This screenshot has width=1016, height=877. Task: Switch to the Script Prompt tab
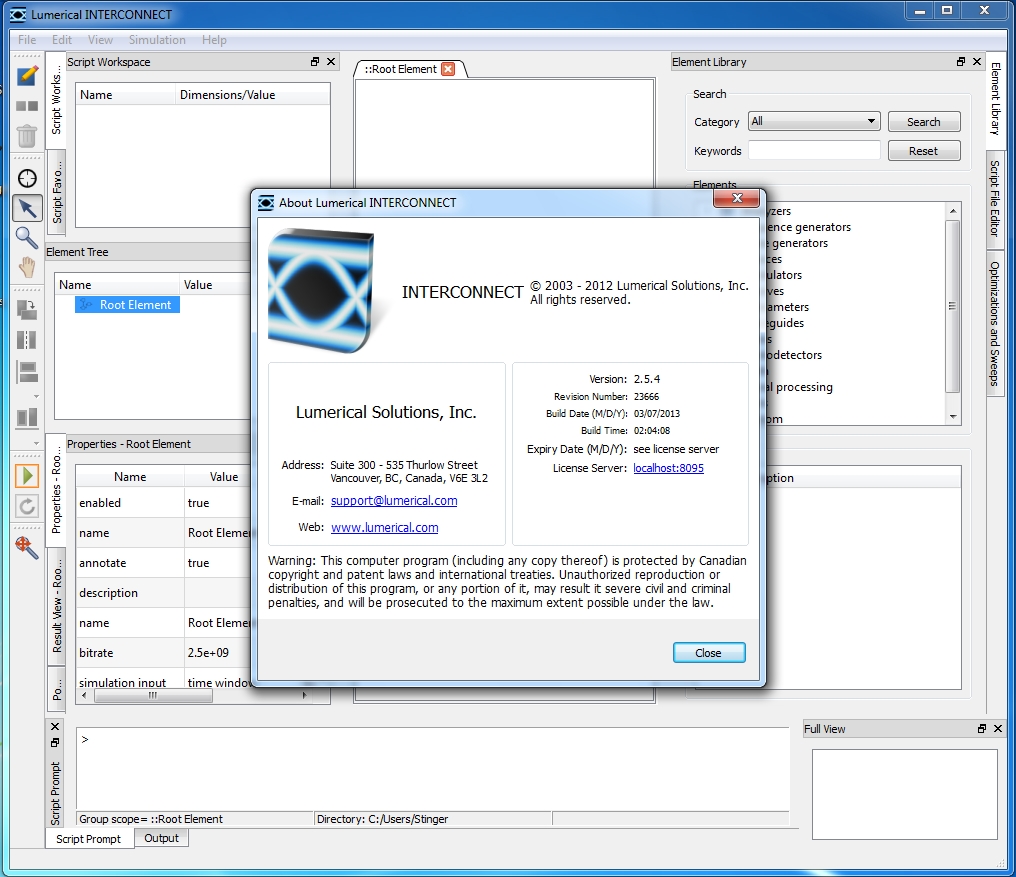(89, 839)
